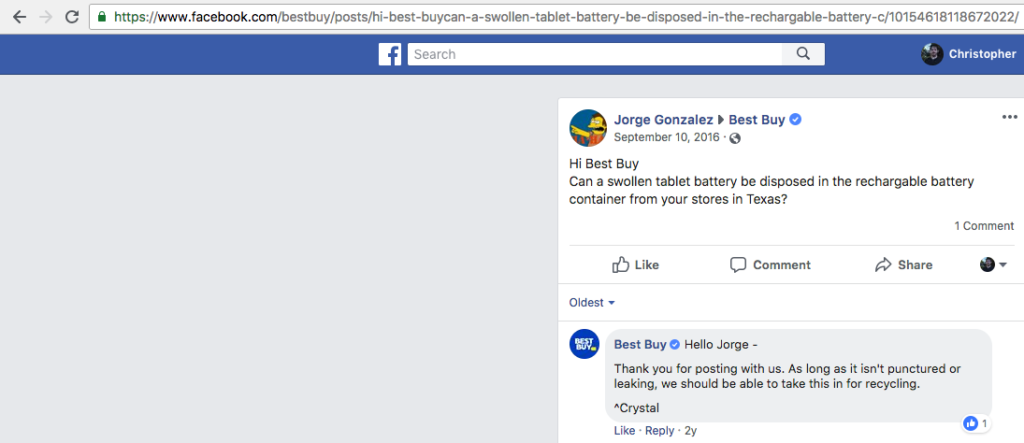The height and width of the screenshot is (443, 1024).
Task: Click the green secure padlock icon
Action: click(101, 17)
